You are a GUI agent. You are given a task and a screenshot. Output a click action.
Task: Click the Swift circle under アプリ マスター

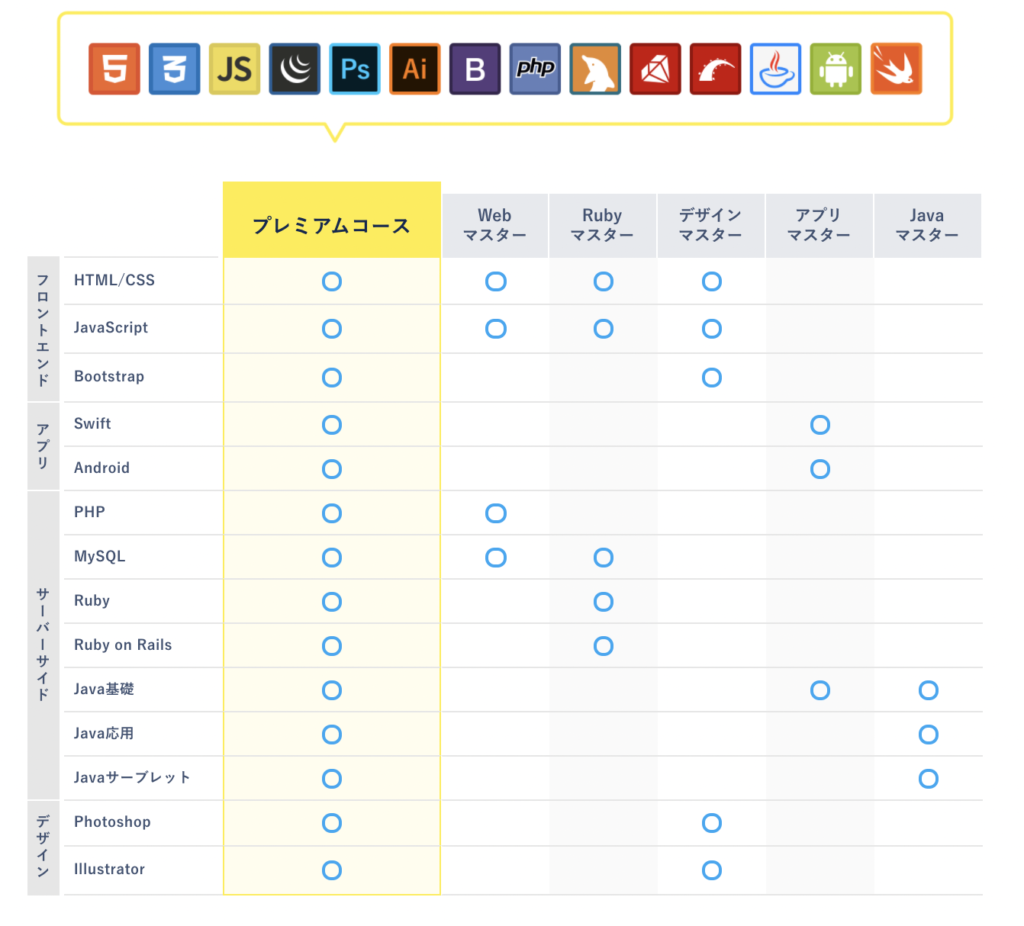click(x=820, y=425)
